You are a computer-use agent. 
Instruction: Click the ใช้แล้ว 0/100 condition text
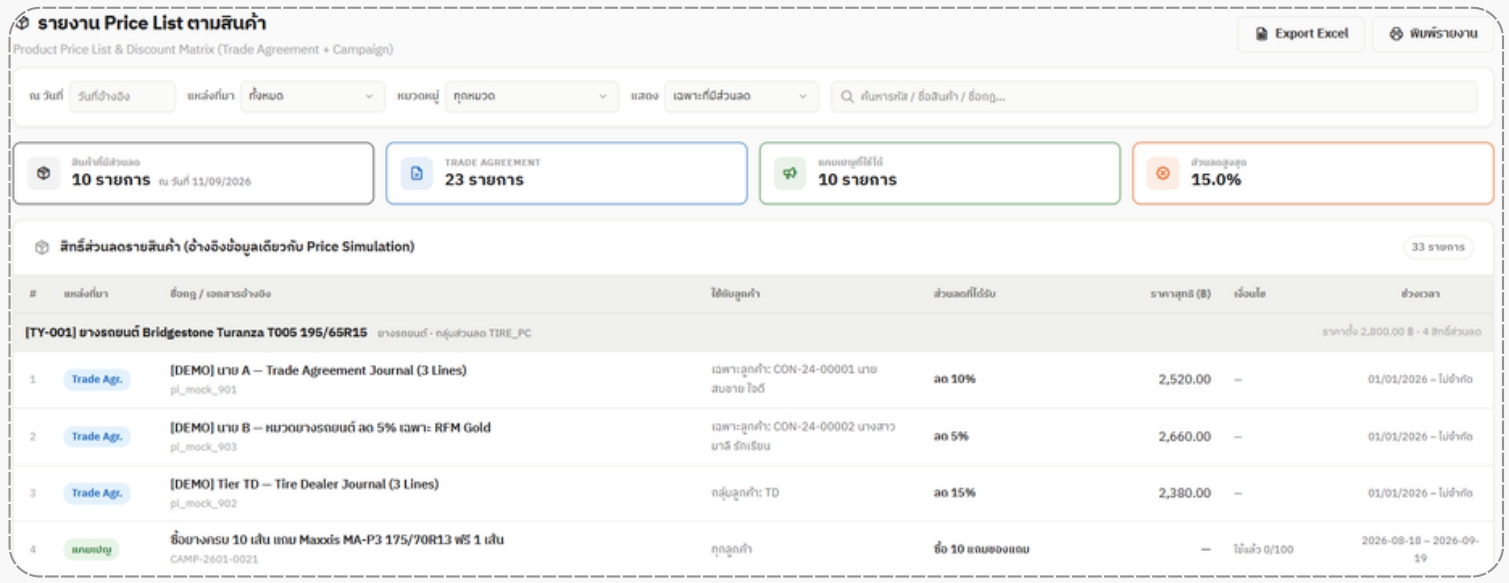pyautogui.click(x=1264, y=549)
